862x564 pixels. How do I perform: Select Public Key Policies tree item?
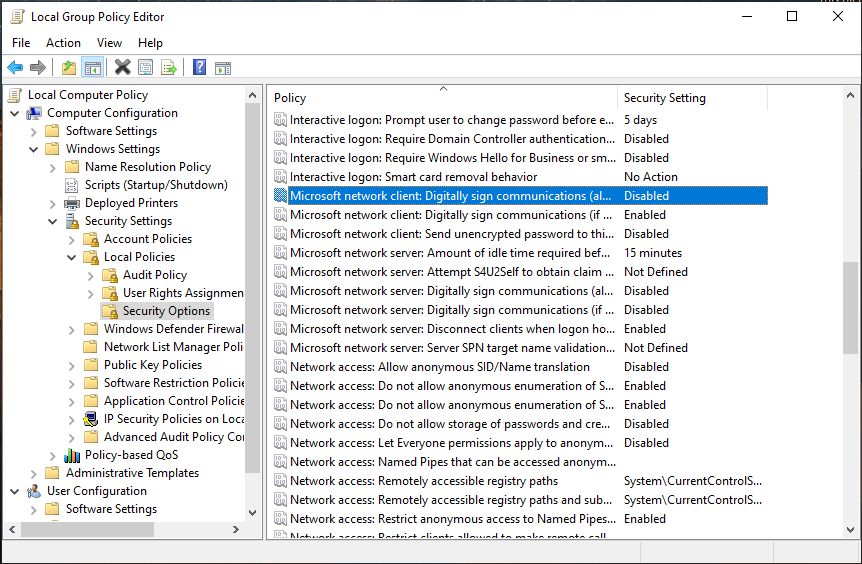point(153,365)
